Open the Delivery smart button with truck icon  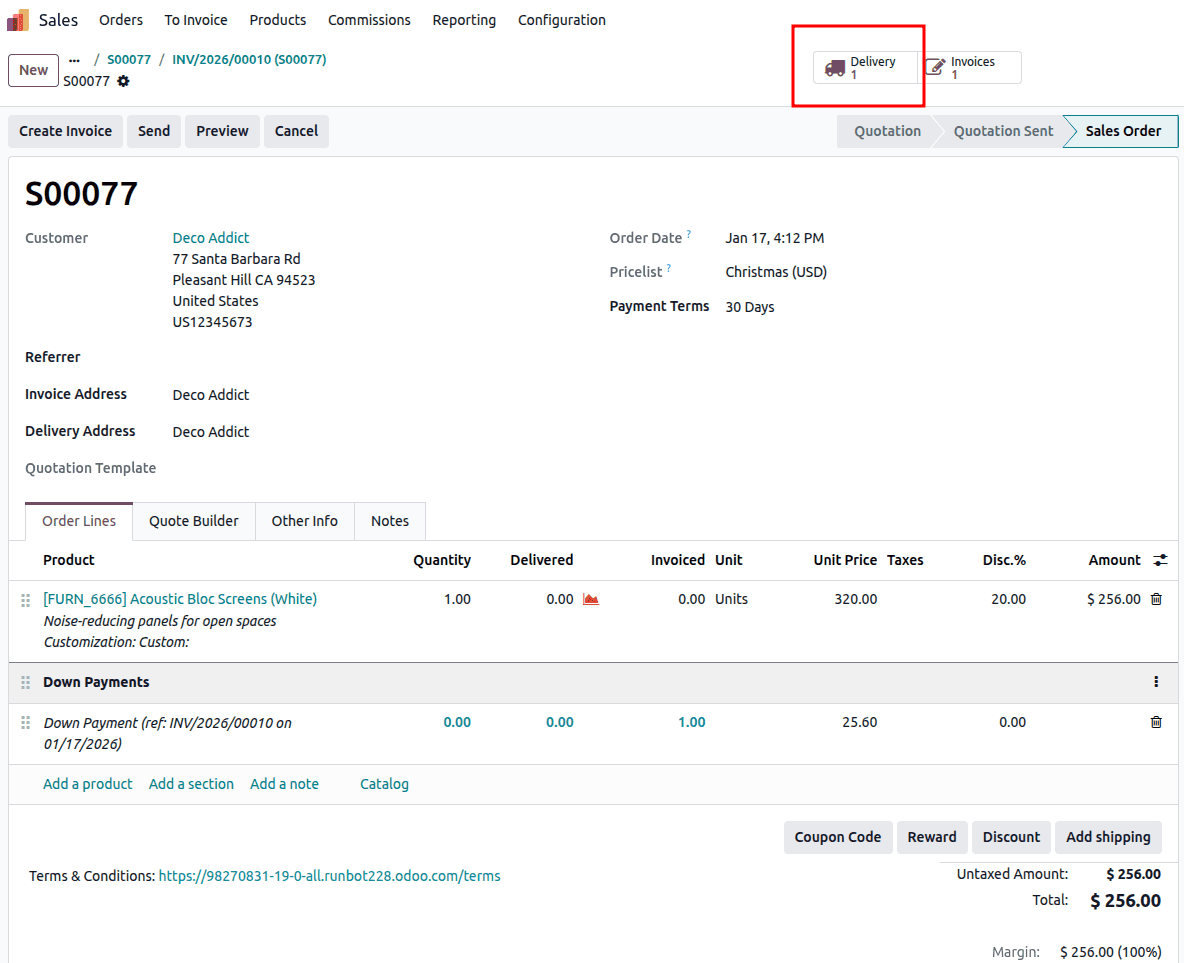(x=865, y=67)
